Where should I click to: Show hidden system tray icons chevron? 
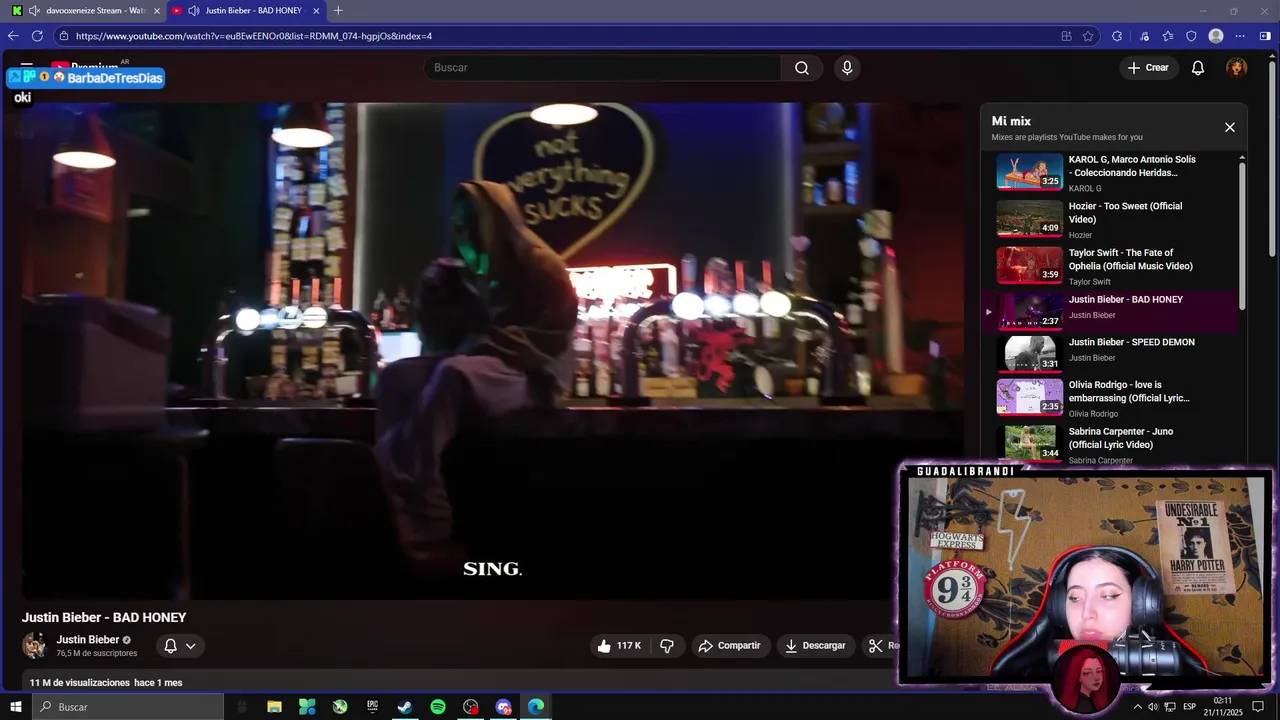pos(1137,707)
